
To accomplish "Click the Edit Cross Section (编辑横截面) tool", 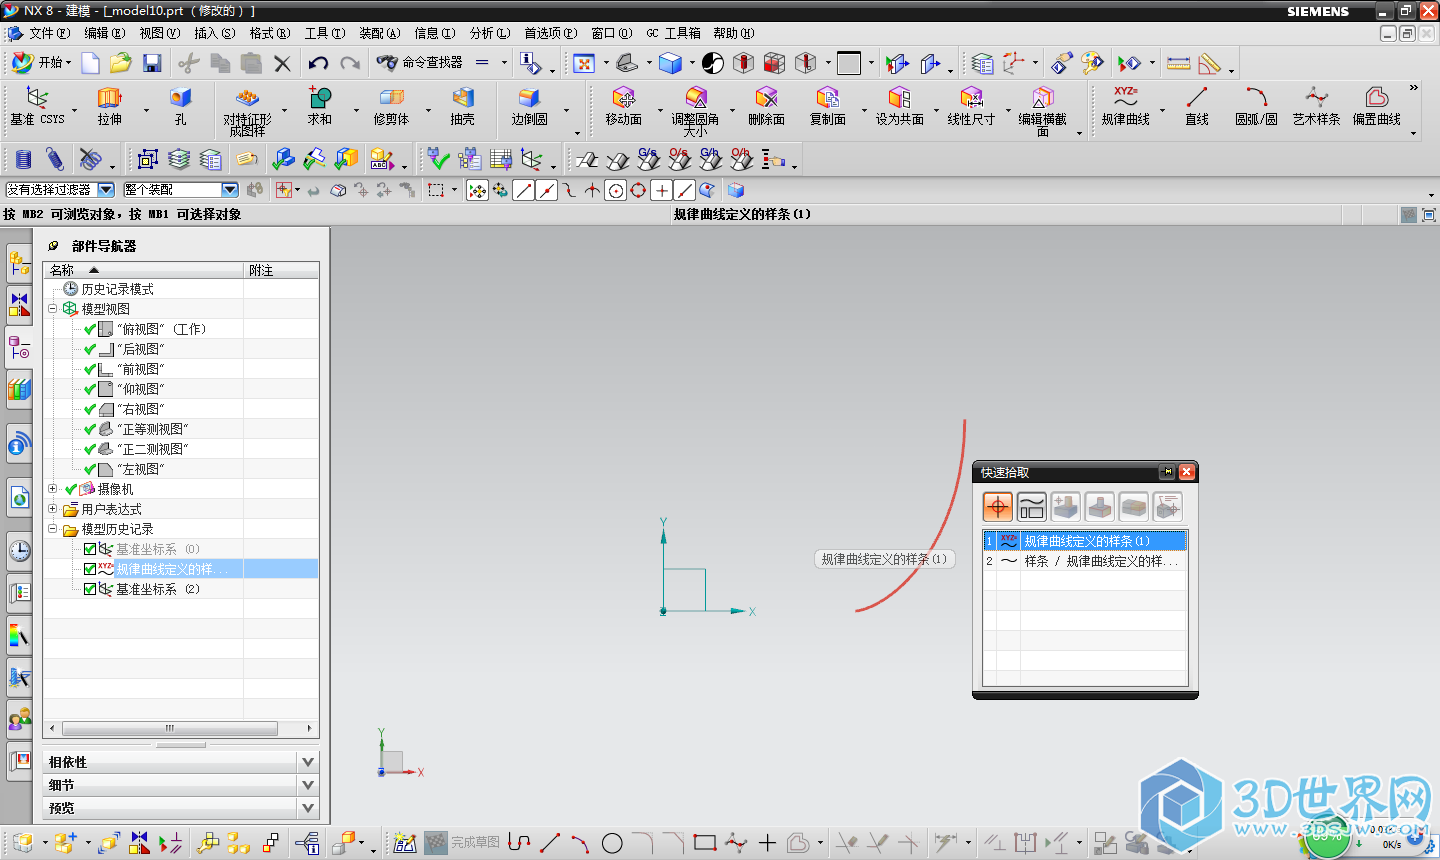I will tap(1043, 110).
